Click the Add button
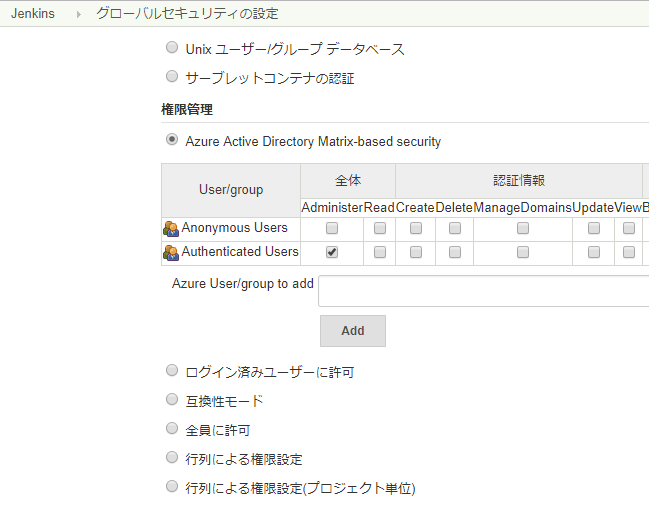The image size is (649, 509). 353,331
